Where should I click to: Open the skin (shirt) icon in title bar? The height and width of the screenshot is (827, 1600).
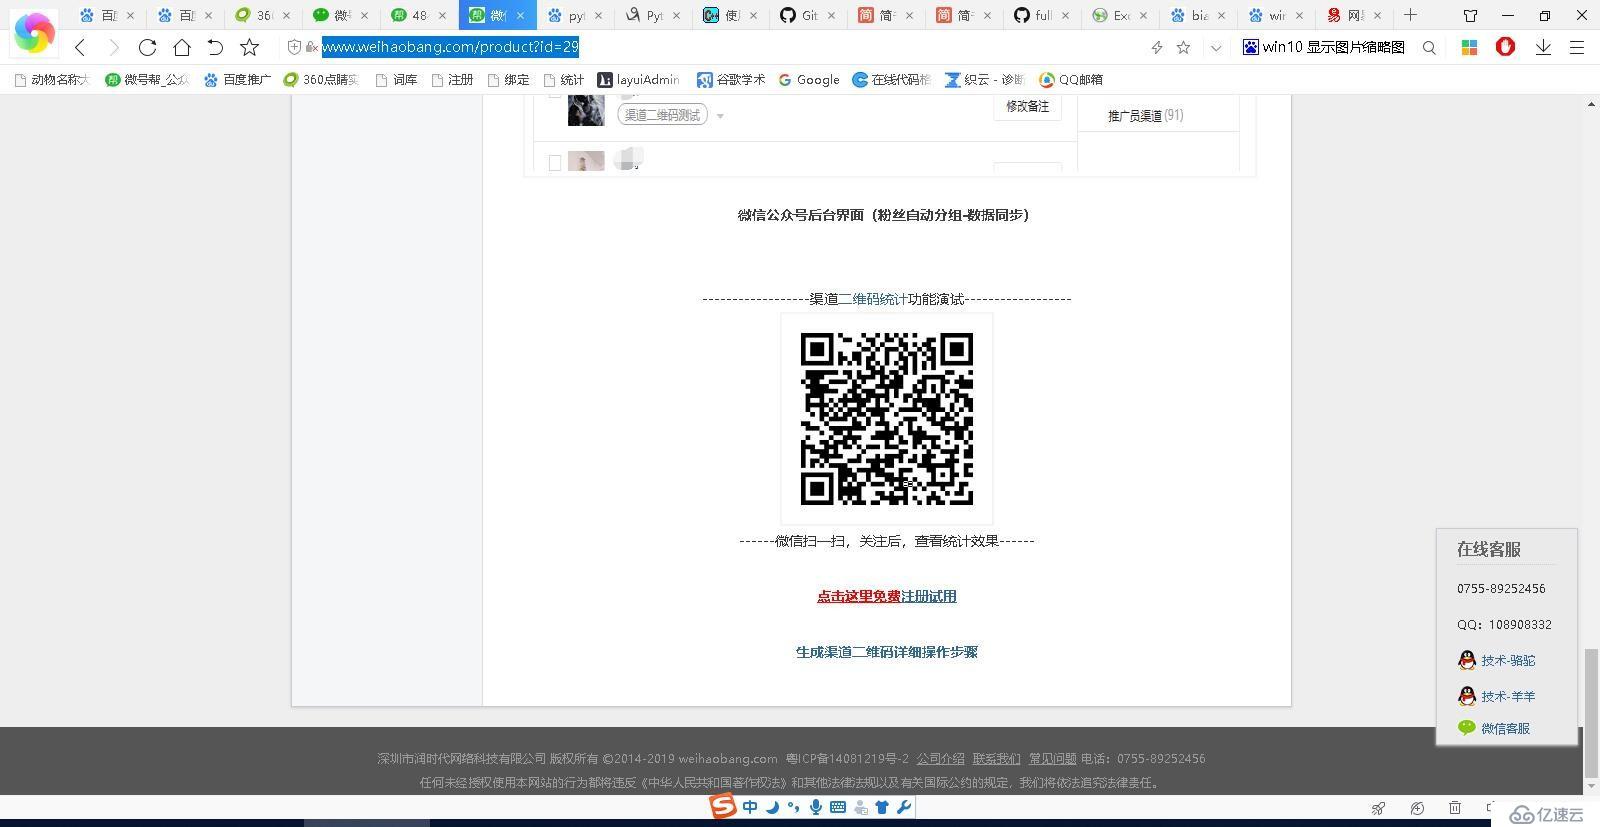(1471, 15)
